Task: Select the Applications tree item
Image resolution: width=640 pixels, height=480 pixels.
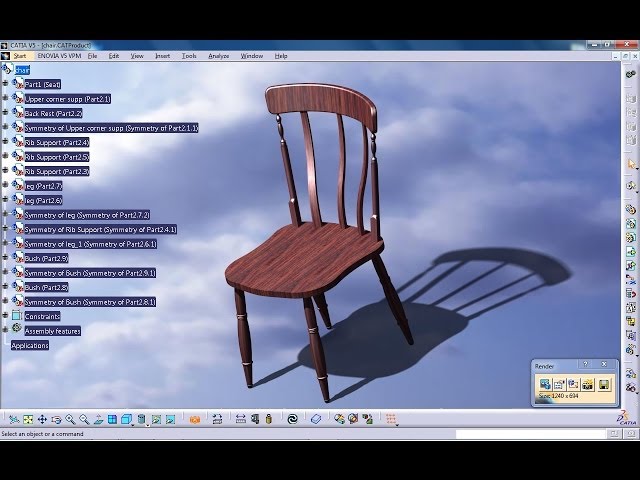Action: pos(30,345)
